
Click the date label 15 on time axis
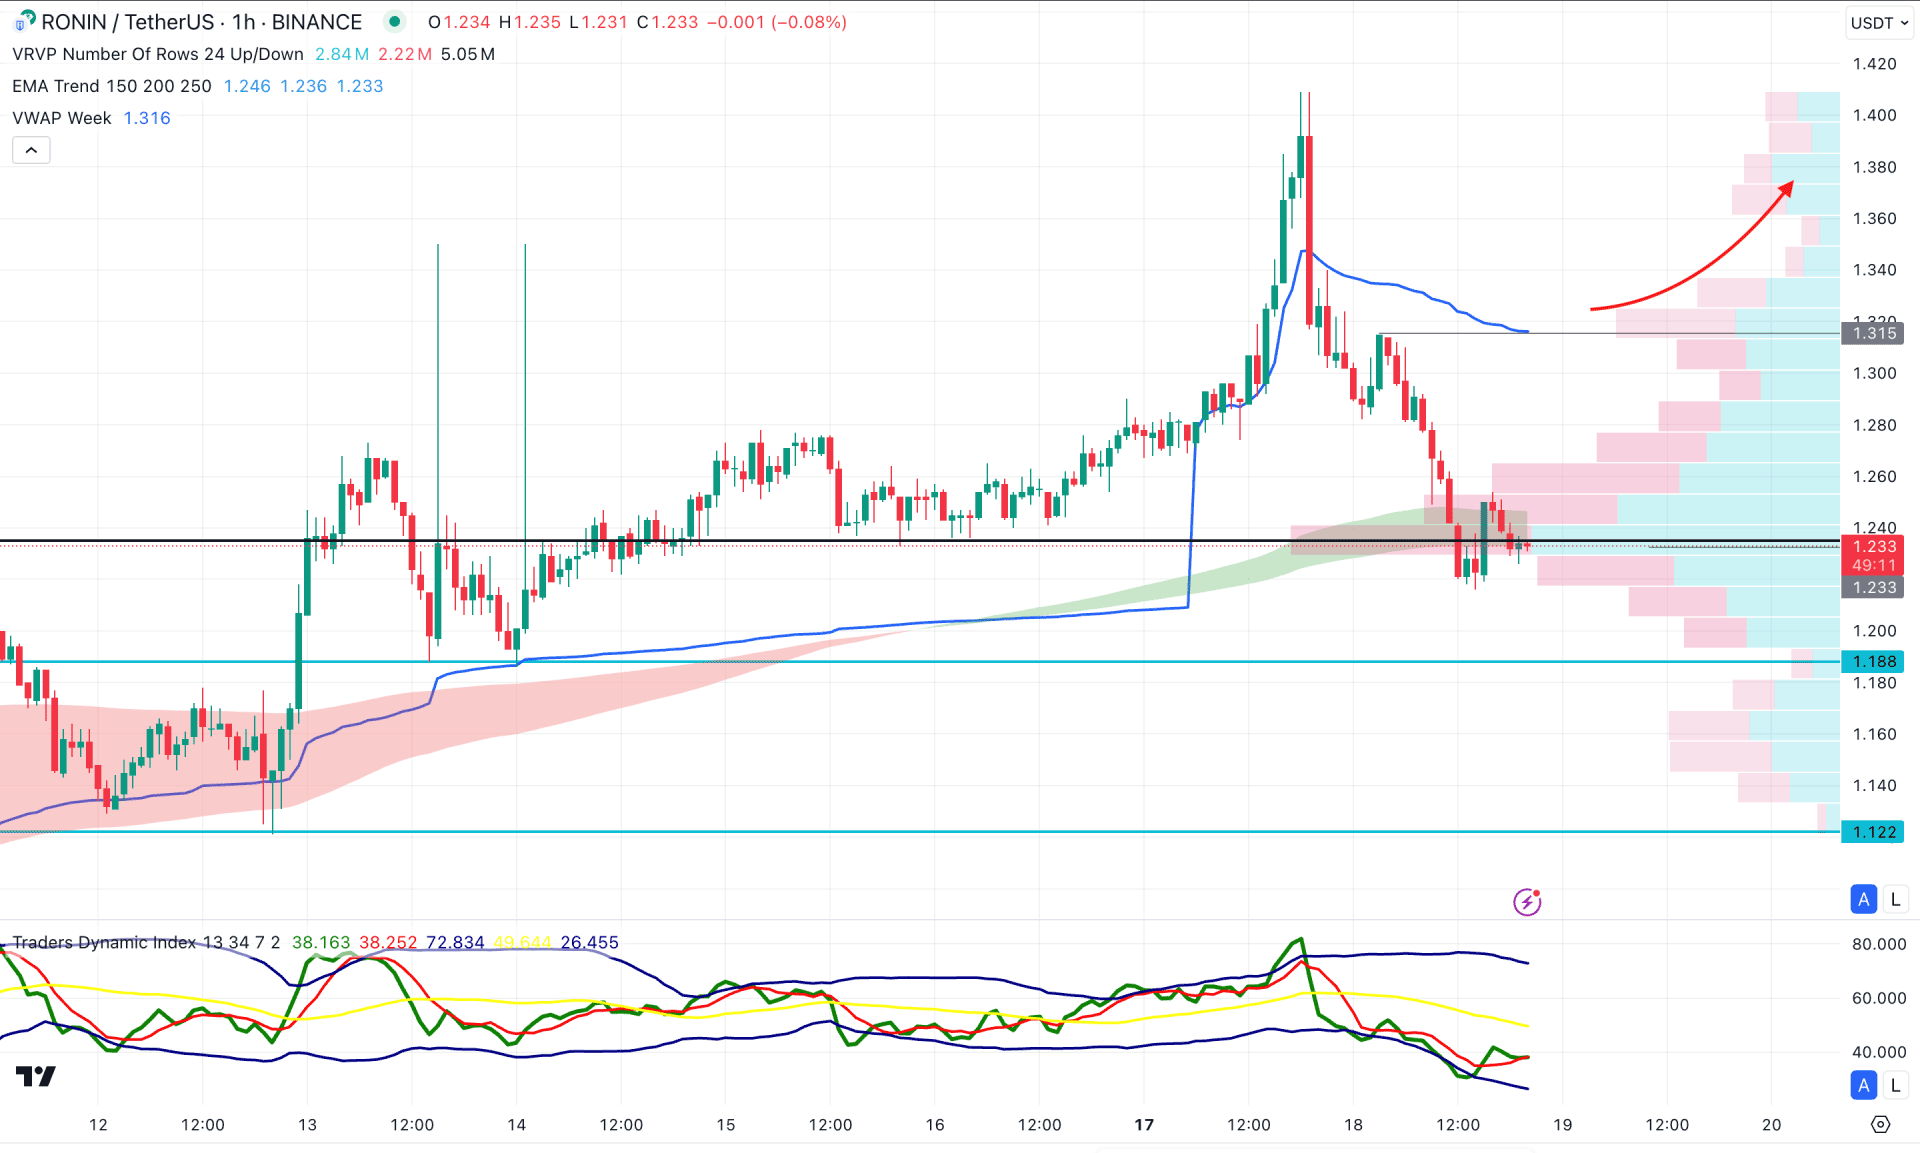725,1124
